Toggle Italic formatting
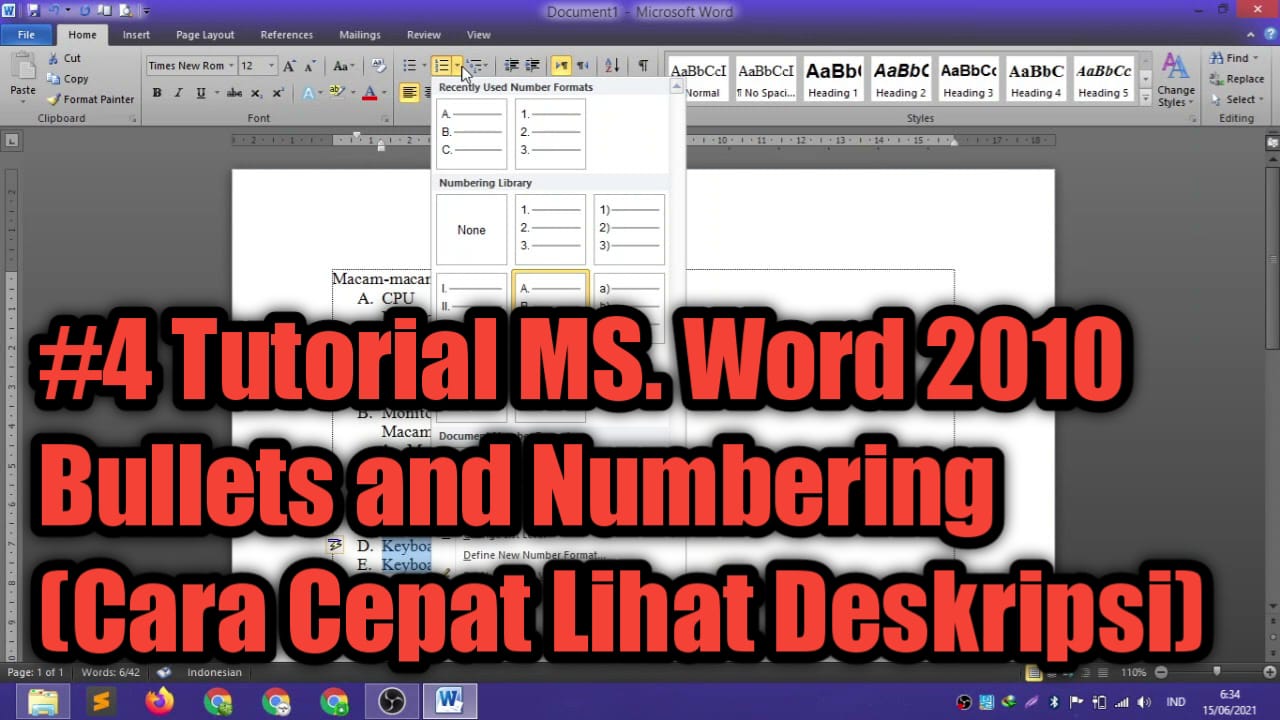The width and height of the screenshot is (1280, 720). (178, 93)
